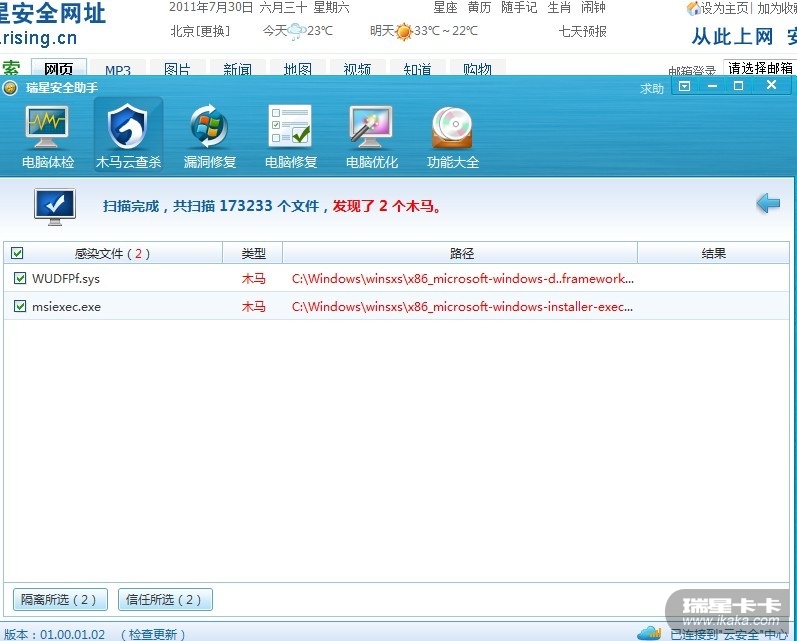Sort by 类型 column header

[x=253, y=253]
